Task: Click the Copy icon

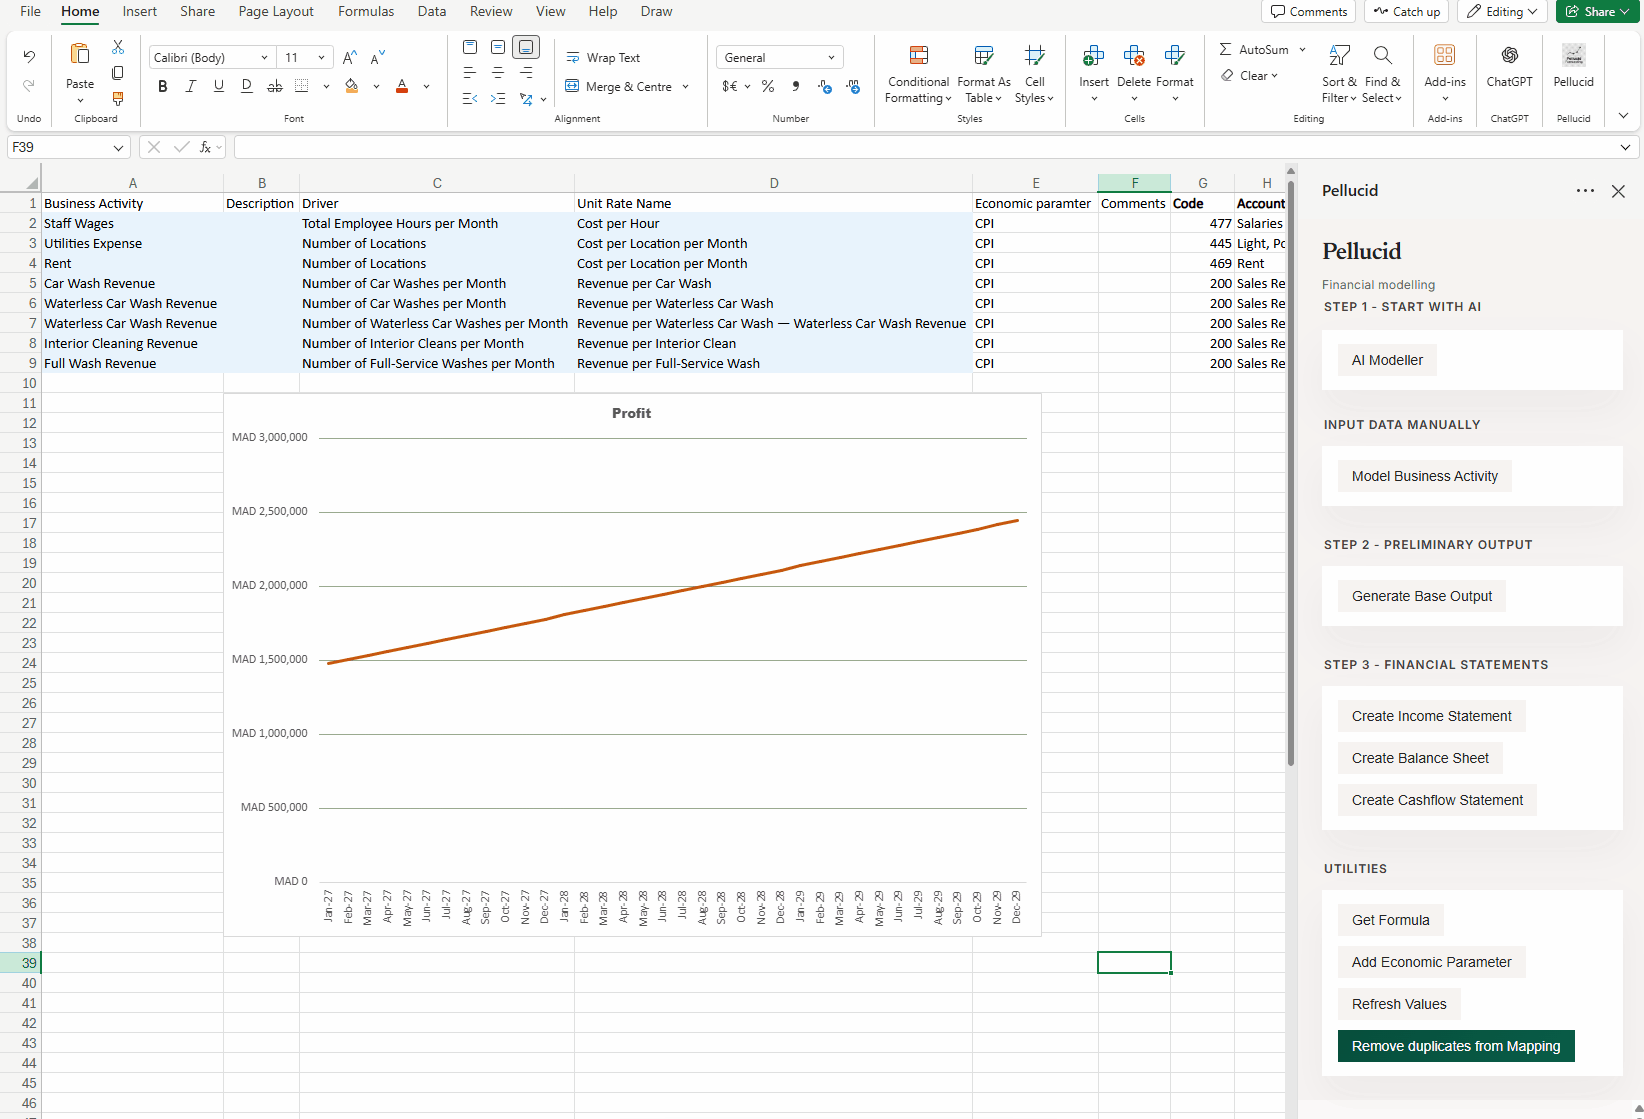Action: (x=118, y=73)
